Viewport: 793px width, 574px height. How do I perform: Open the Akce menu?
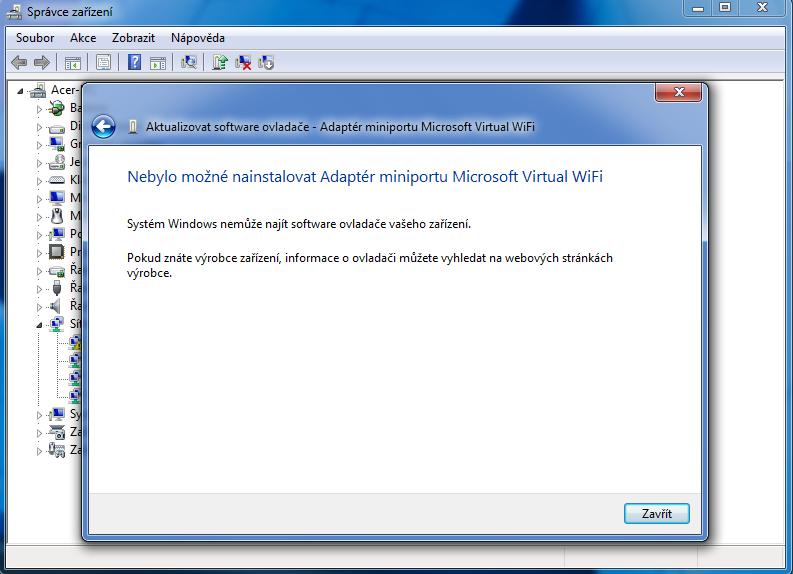[83, 38]
